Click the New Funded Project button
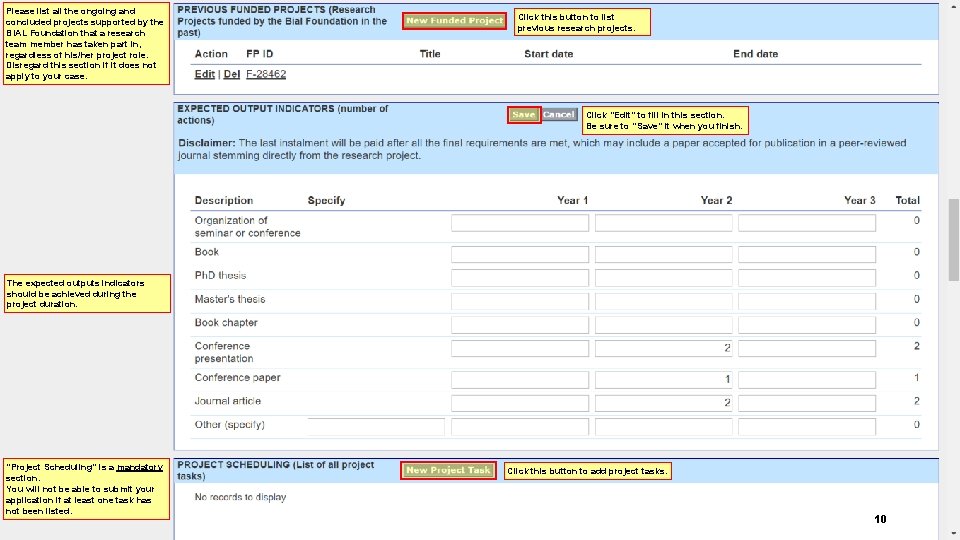 [454, 21]
